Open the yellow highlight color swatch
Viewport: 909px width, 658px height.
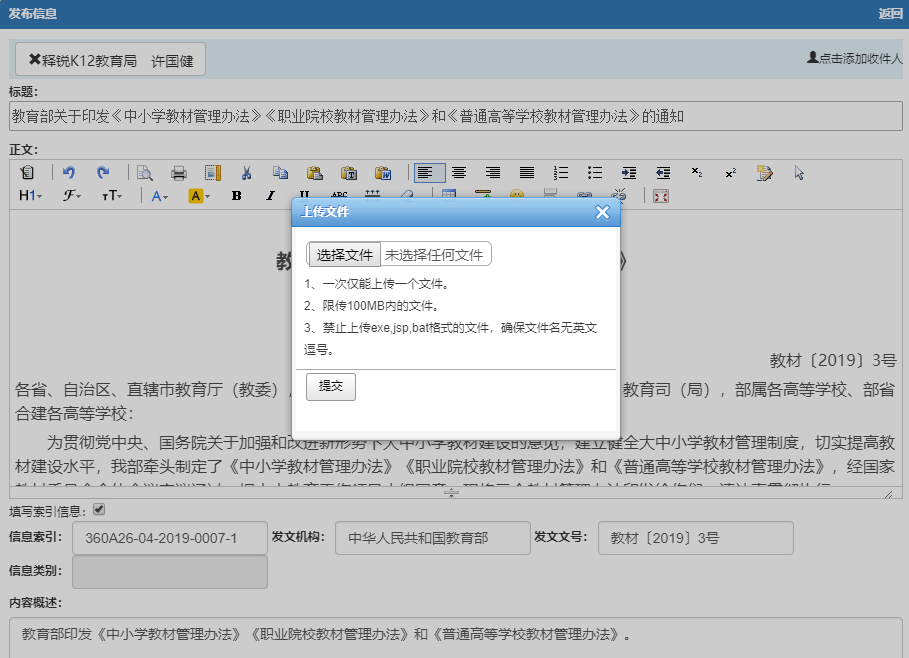[197, 195]
